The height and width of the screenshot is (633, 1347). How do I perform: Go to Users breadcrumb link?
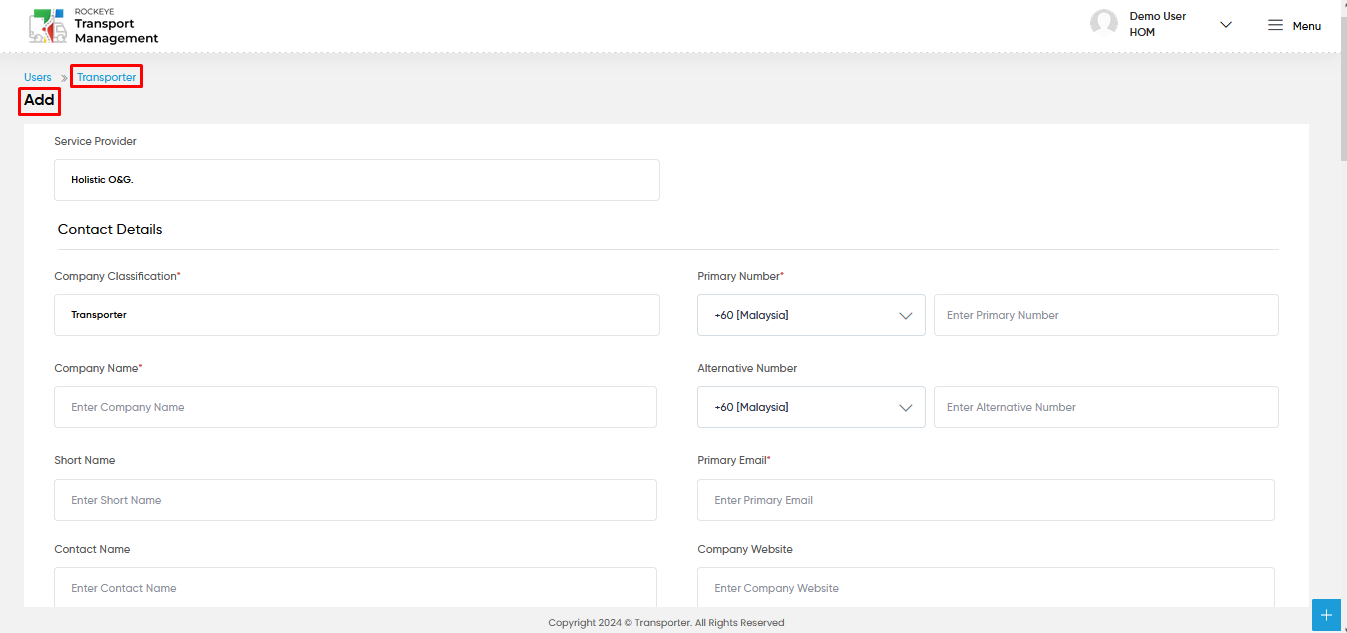point(38,77)
